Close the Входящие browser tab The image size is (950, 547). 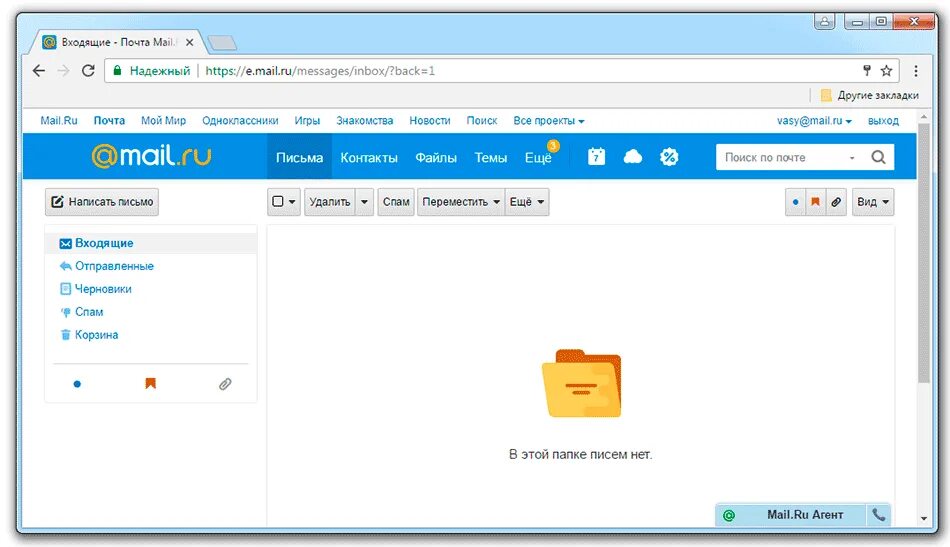pyautogui.click(x=190, y=42)
